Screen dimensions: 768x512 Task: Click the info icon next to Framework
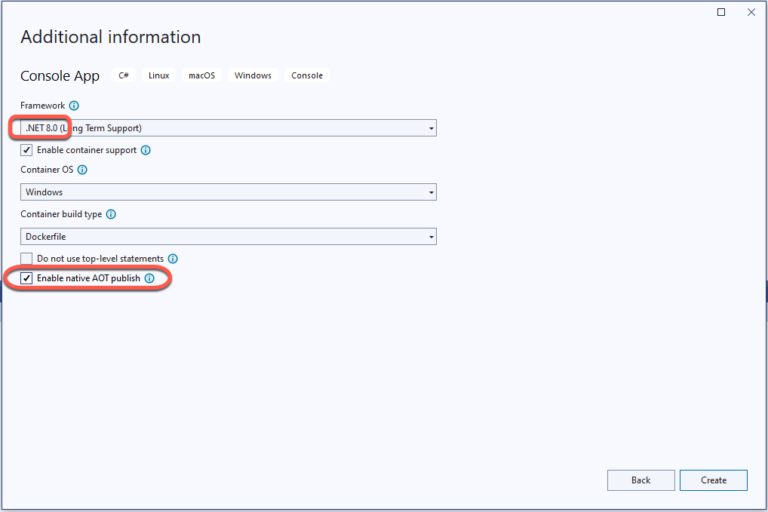click(74, 106)
